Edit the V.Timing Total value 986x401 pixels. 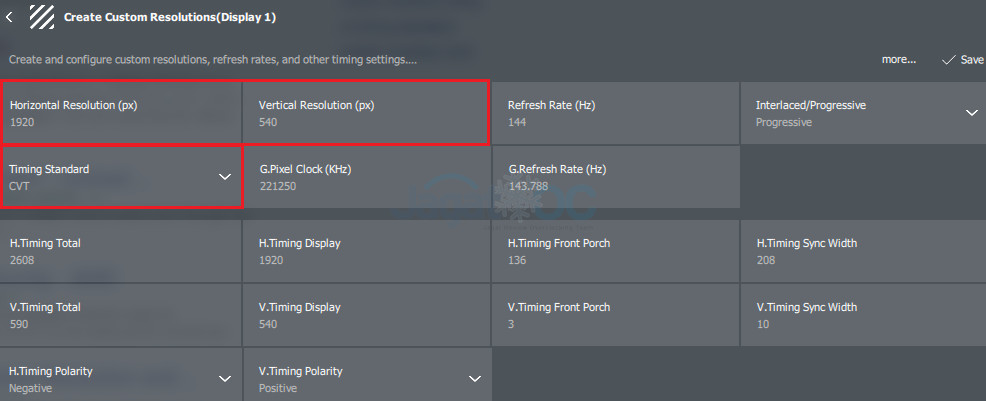click(121, 315)
